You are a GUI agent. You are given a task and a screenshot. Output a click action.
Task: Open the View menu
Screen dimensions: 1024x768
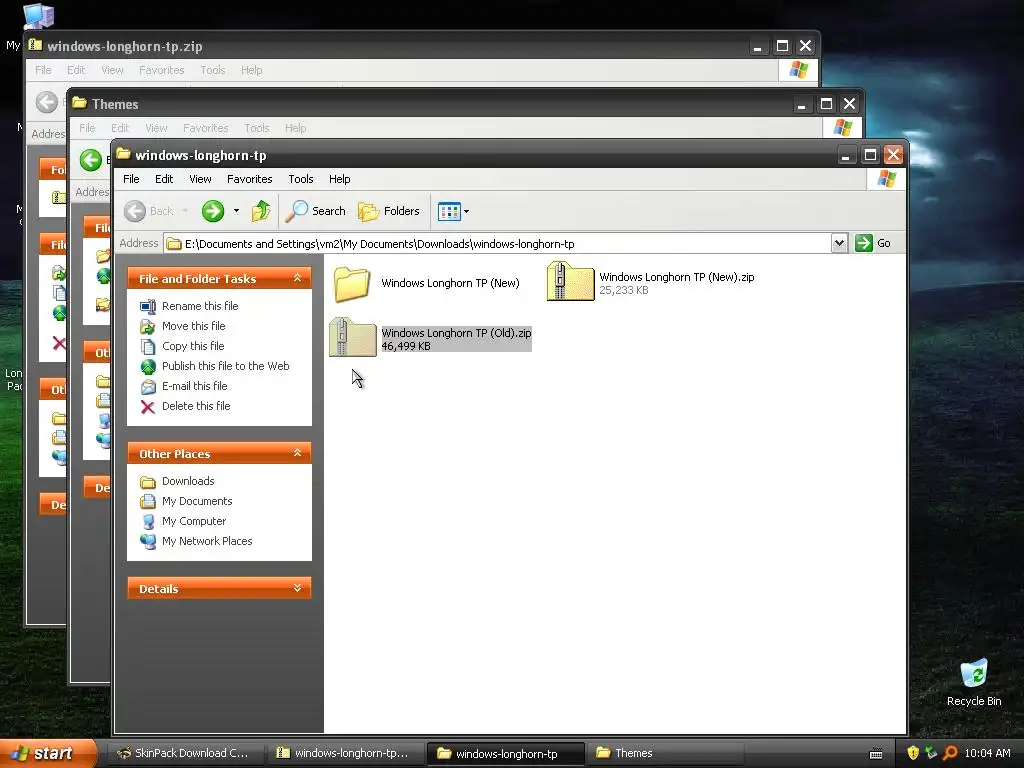pos(200,179)
